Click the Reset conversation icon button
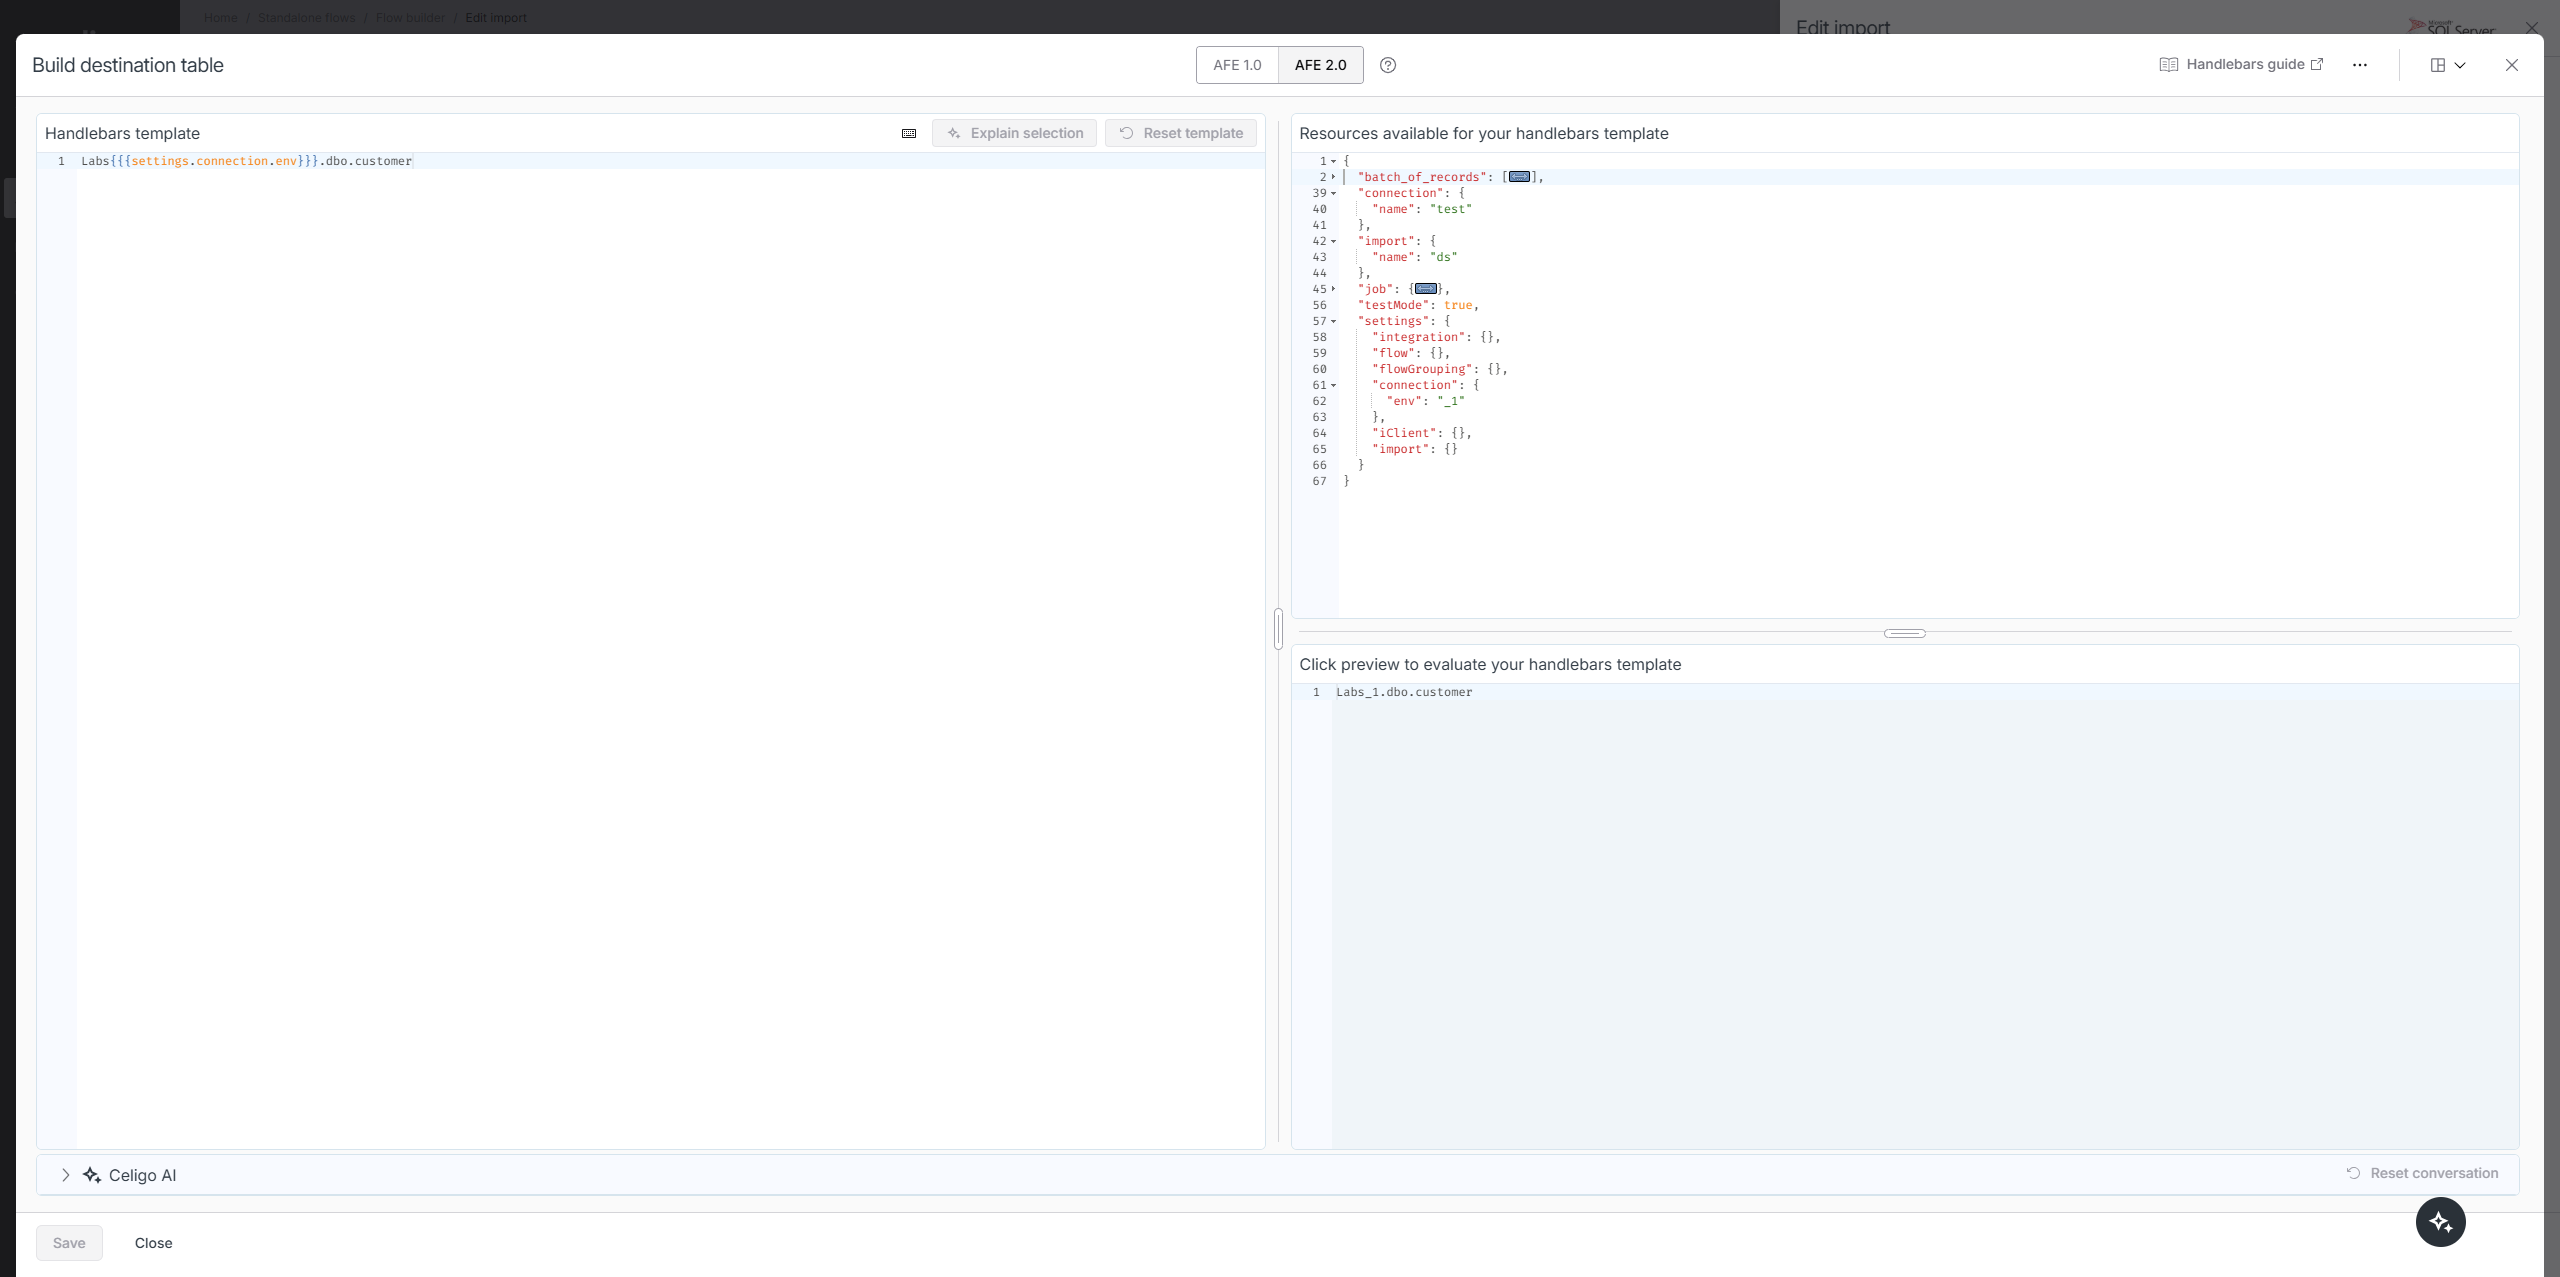The width and height of the screenshot is (2560, 1277). click(2353, 1173)
